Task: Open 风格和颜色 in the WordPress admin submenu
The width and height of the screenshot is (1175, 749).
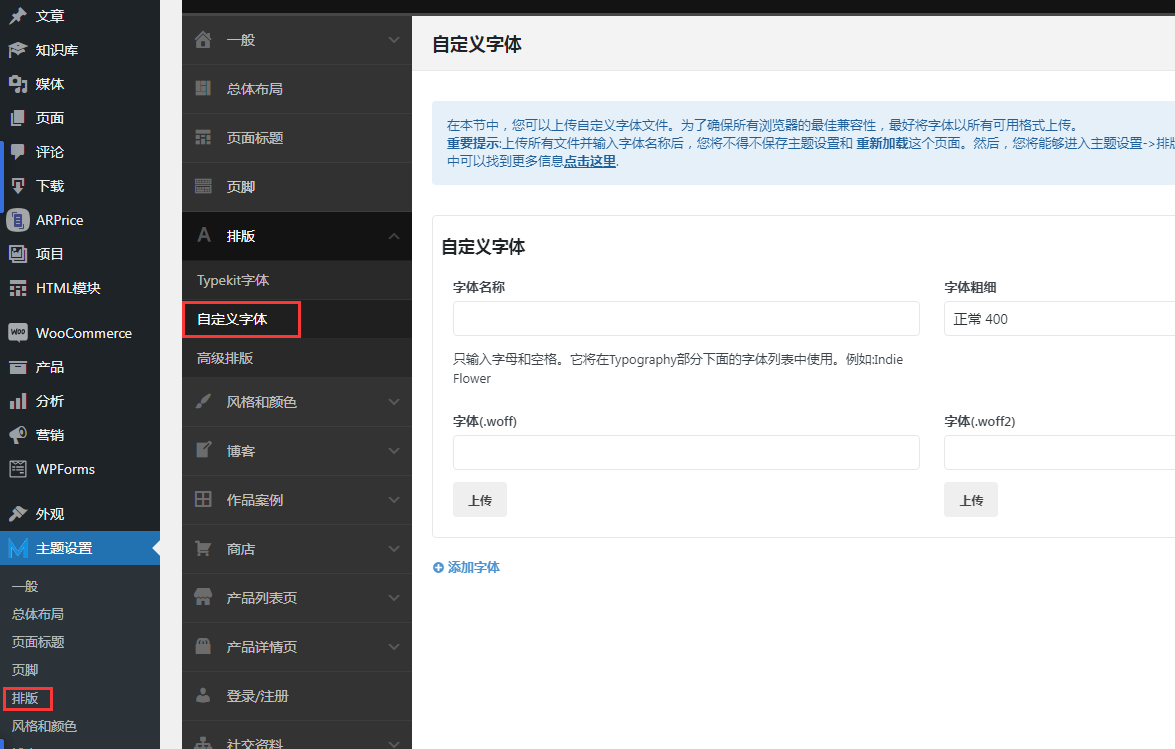Action: 44,726
